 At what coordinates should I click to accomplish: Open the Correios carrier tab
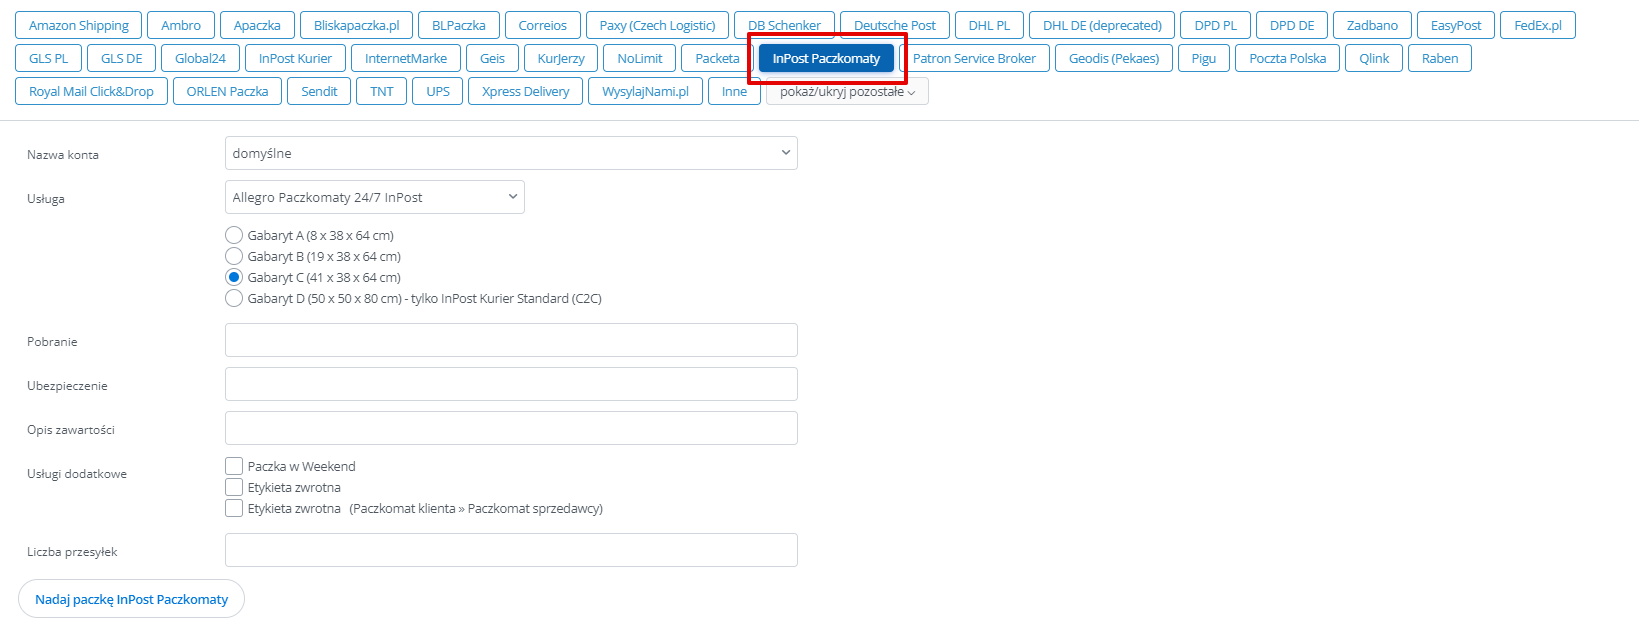[543, 25]
